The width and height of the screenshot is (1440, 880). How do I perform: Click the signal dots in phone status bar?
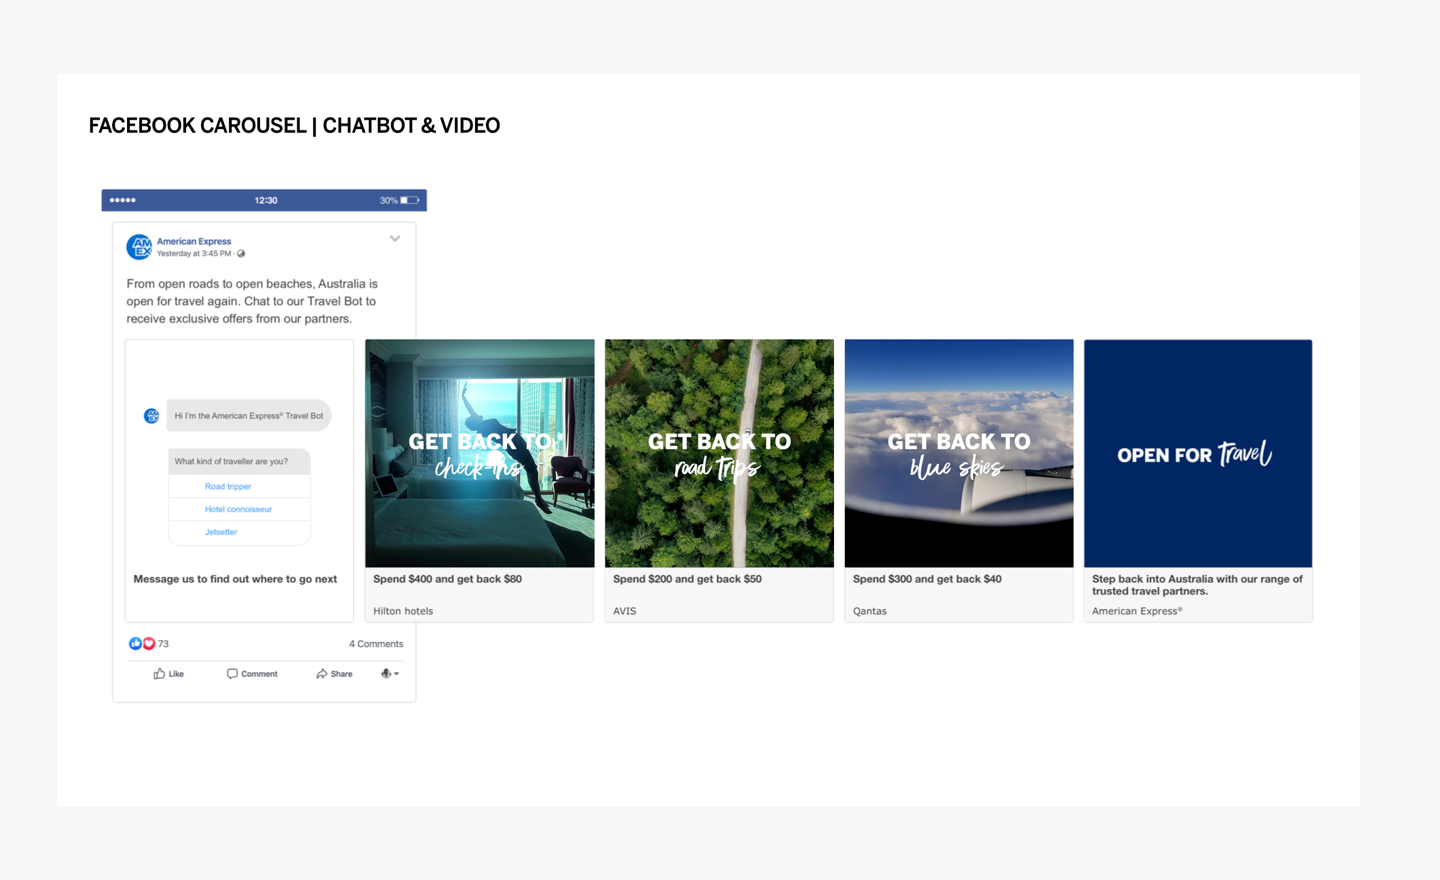(122, 200)
